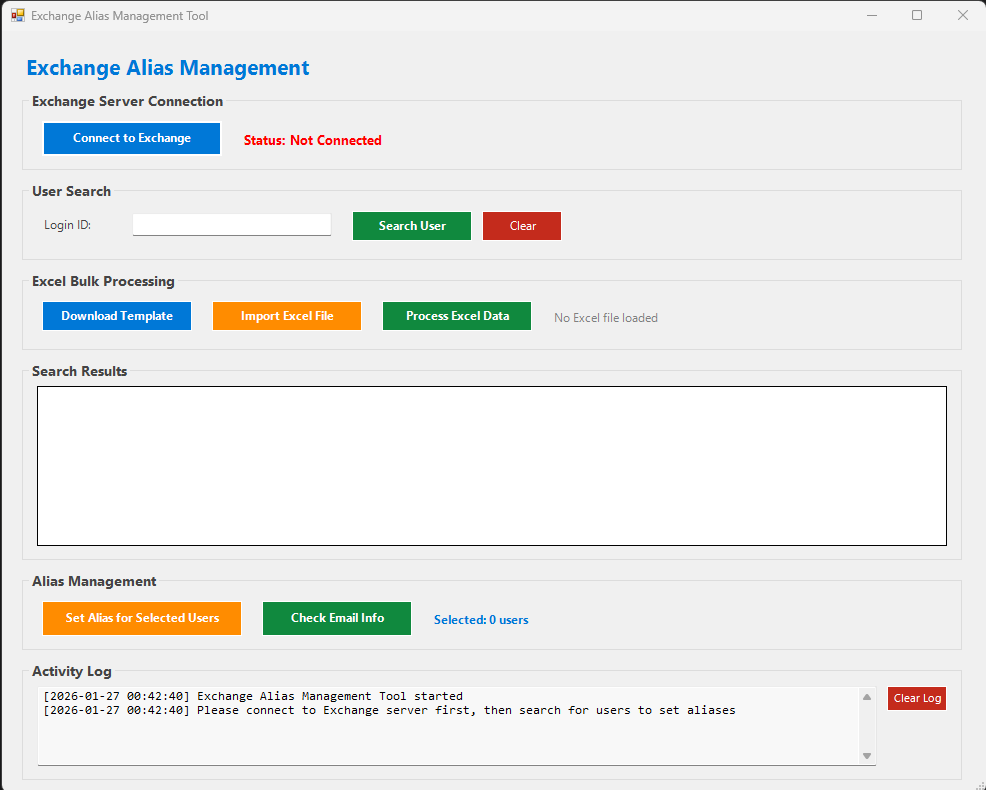Click the 'No Excel file loaded' status text
The width and height of the screenshot is (986, 790).
(x=605, y=317)
